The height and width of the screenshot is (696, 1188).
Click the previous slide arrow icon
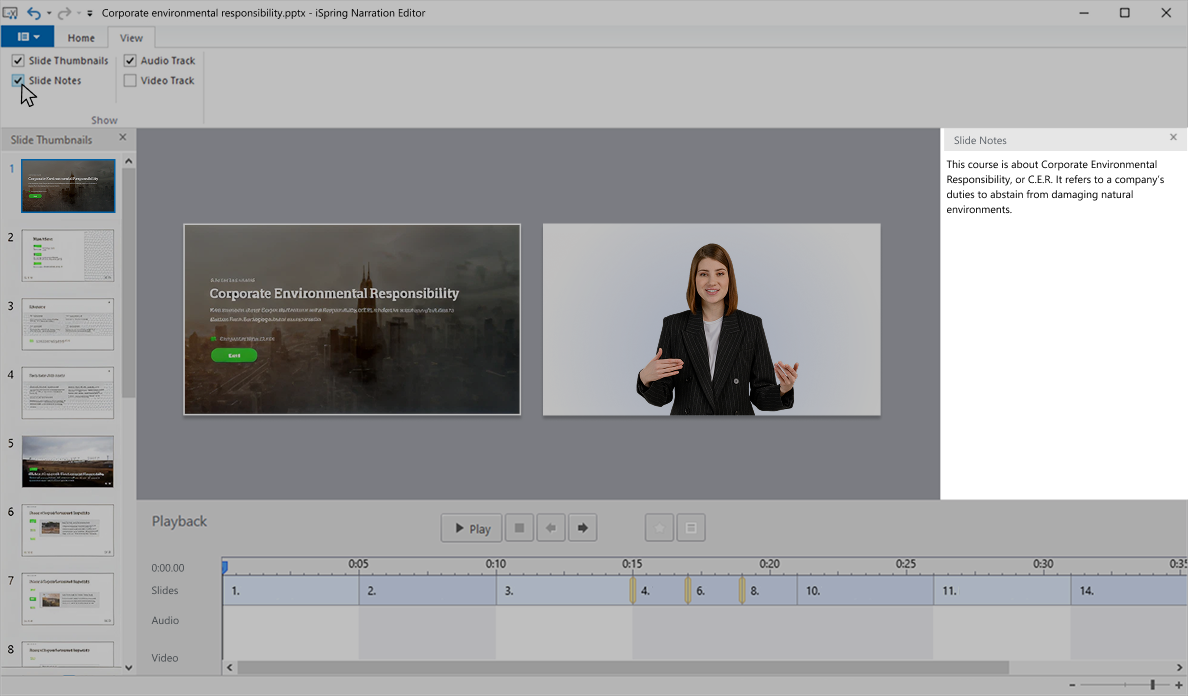point(551,527)
